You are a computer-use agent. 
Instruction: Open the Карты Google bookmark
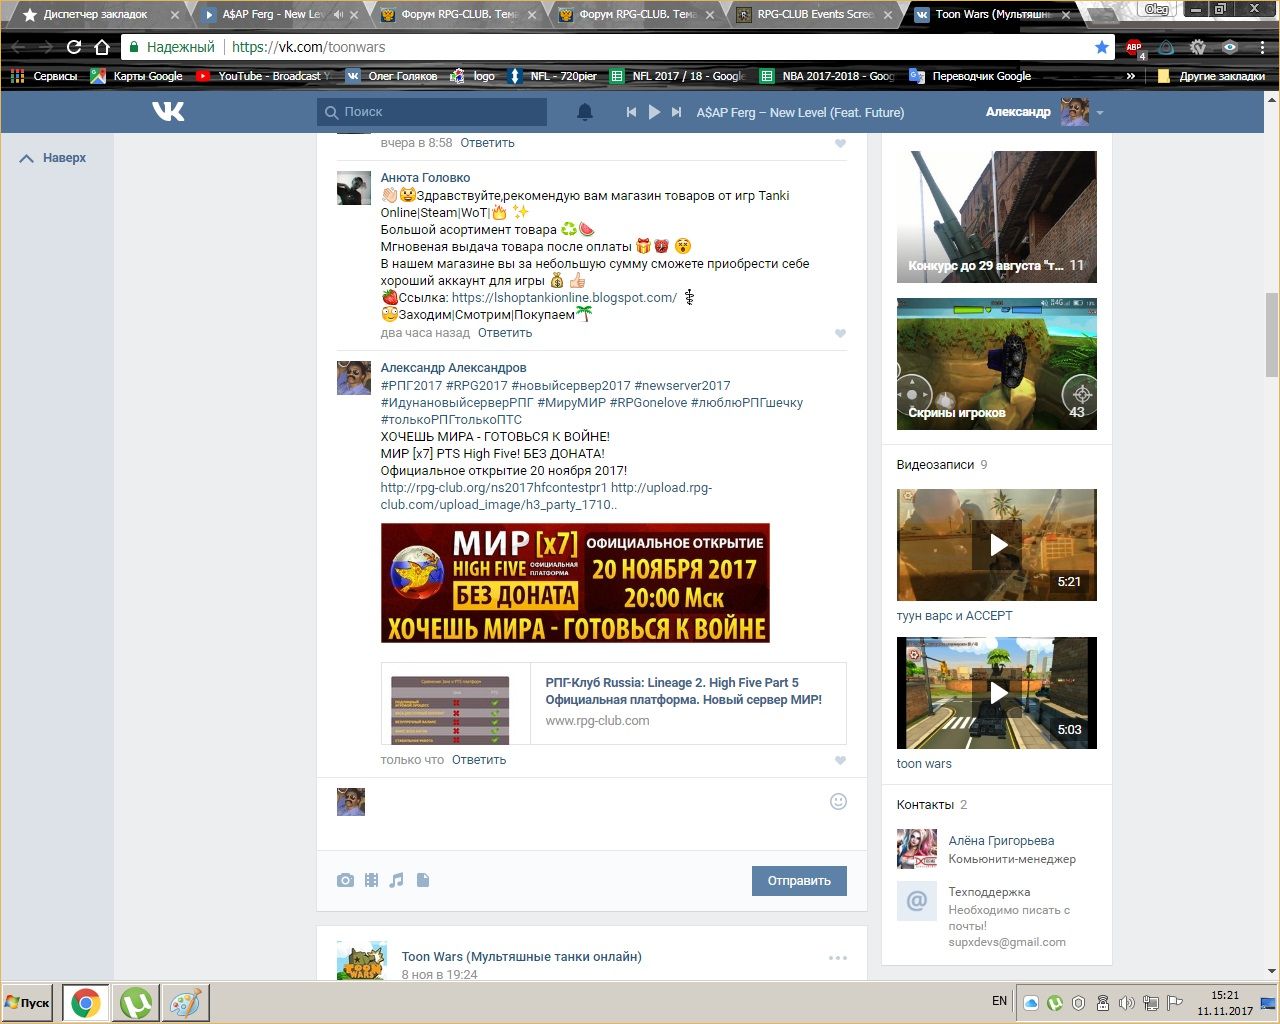click(x=137, y=76)
